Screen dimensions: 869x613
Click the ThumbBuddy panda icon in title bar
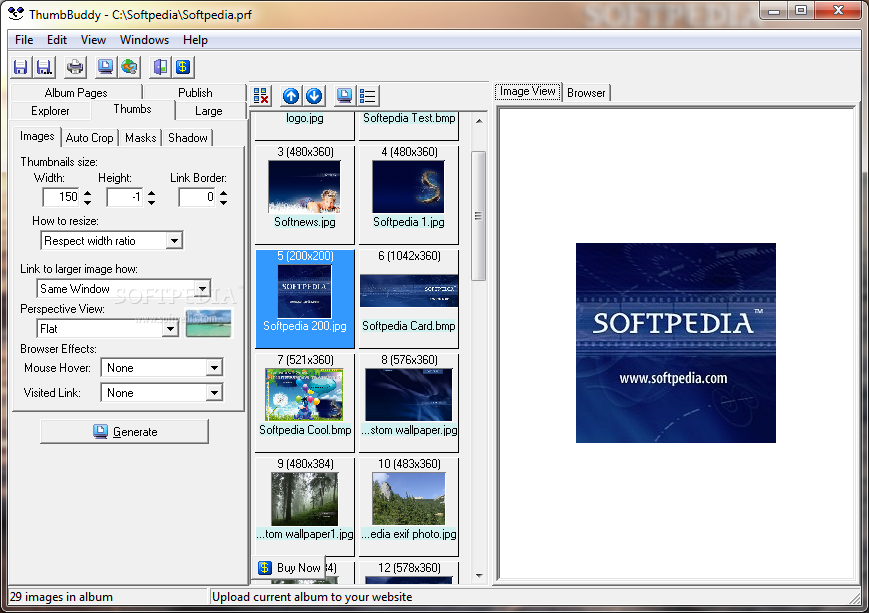click(16, 13)
